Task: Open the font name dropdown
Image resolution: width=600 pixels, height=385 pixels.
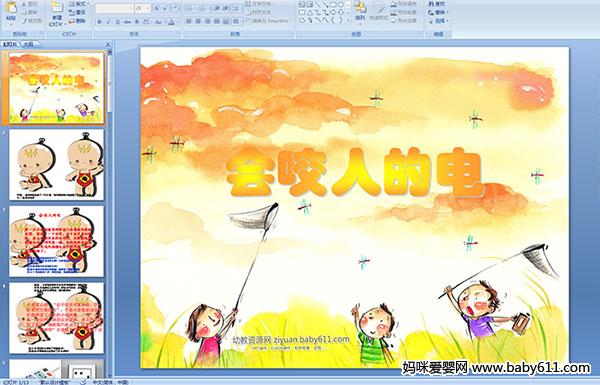Action: (x=114, y=8)
